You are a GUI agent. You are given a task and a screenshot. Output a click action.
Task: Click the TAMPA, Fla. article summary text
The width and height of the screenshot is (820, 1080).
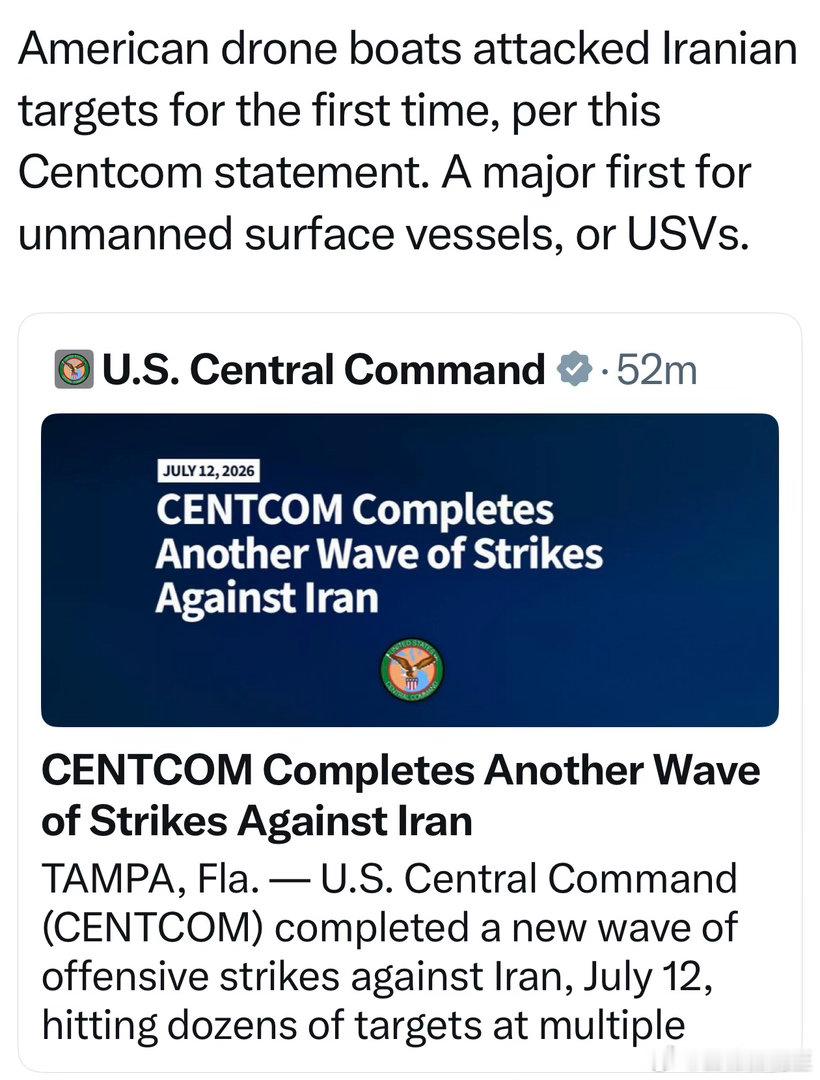click(390, 952)
